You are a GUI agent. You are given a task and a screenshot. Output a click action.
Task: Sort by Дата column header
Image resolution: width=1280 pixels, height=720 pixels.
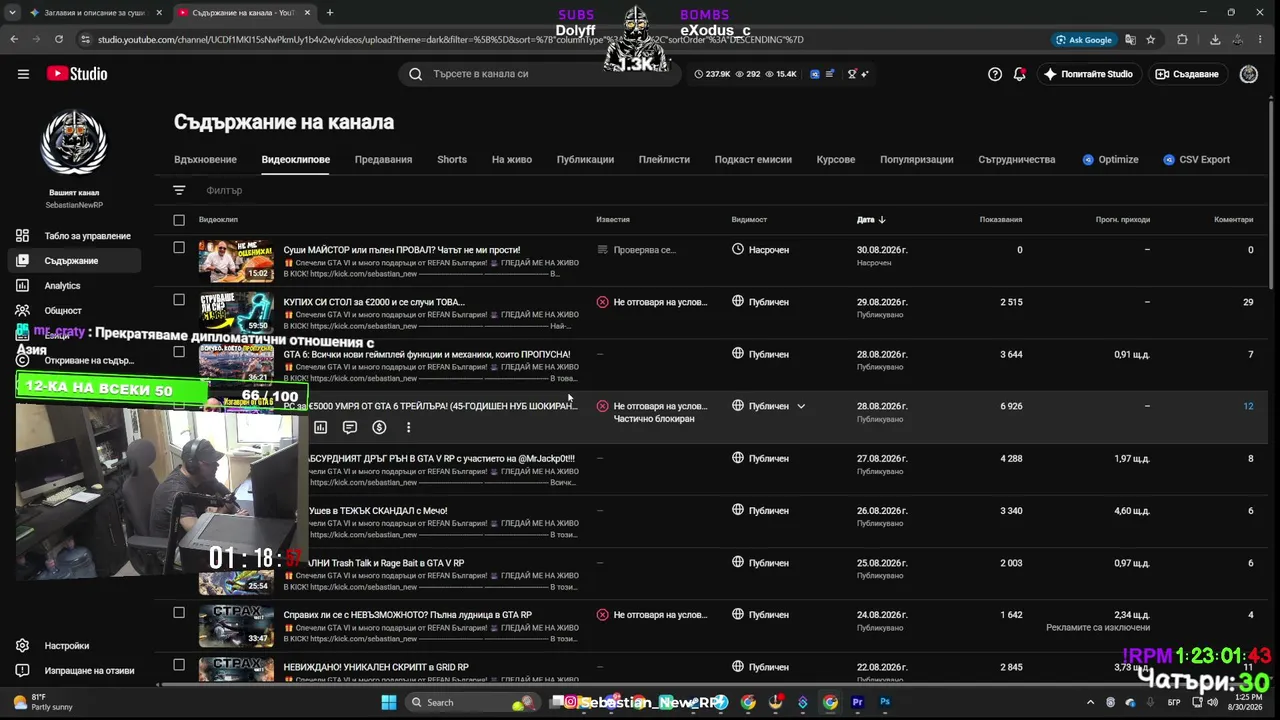click(x=871, y=220)
